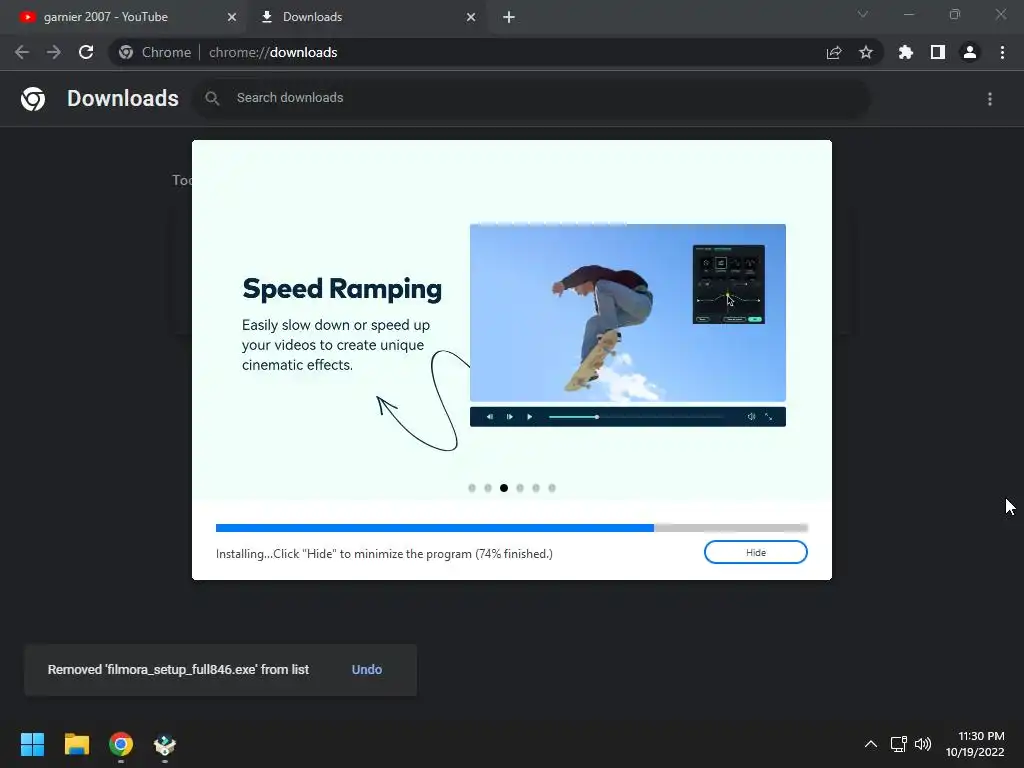The image size is (1024, 768).
Task: Click the preview step-back control
Action: (x=490, y=417)
